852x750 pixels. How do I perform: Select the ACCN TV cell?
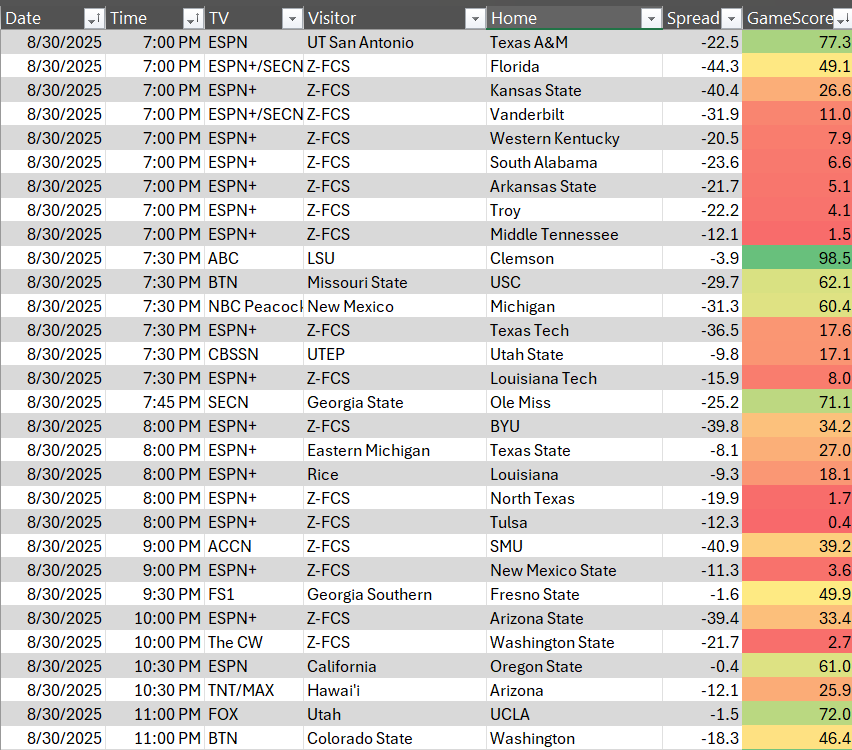254,546
